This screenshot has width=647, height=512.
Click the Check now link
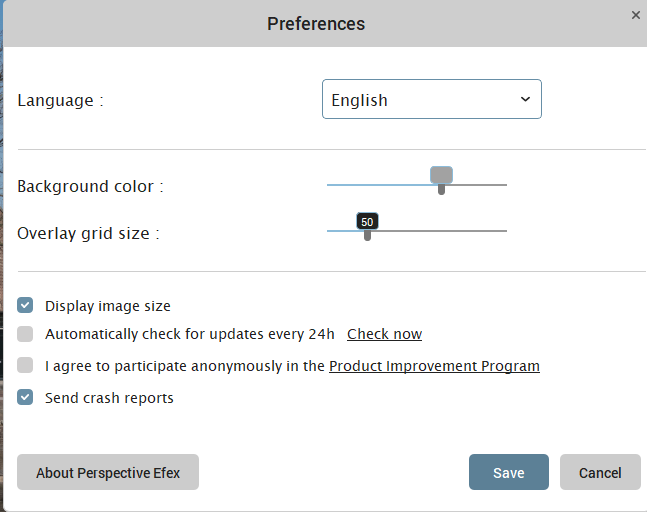pyautogui.click(x=384, y=334)
